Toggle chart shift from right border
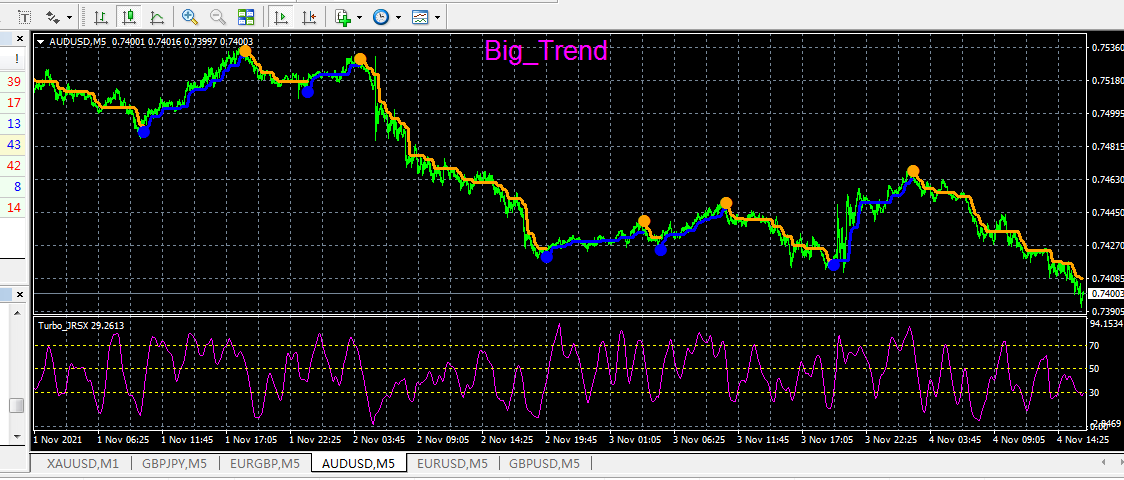Screen dimensions: 1124x480 pyautogui.click(x=309, y=16)
